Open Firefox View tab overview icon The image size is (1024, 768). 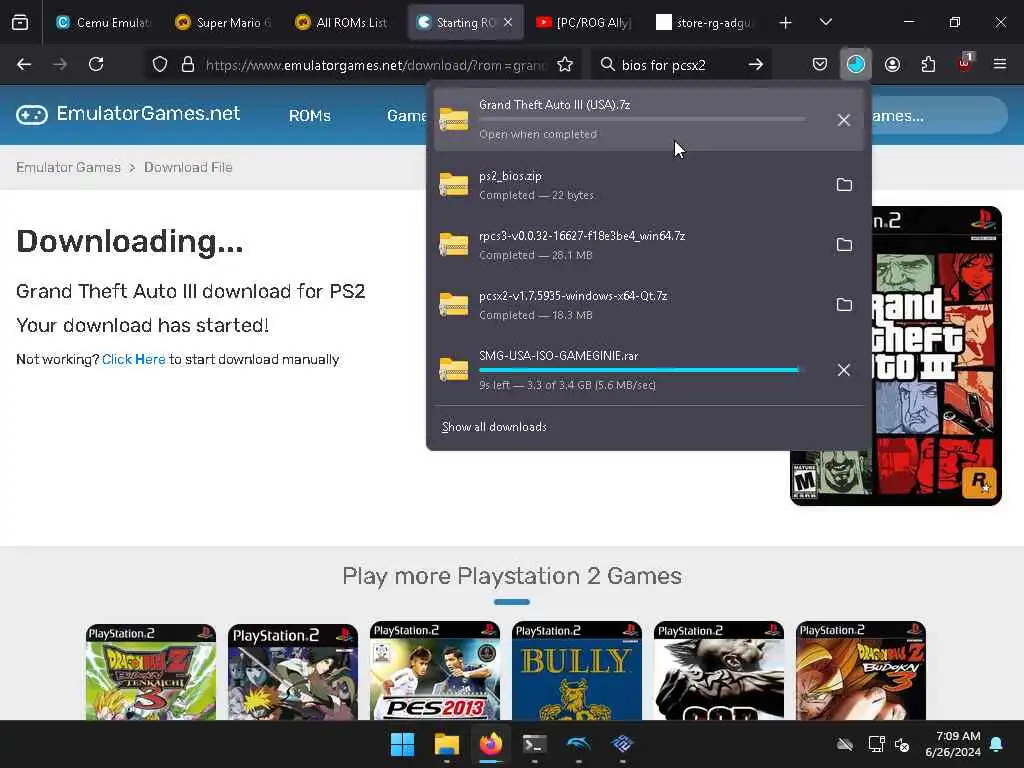click(x=20, y=23)
